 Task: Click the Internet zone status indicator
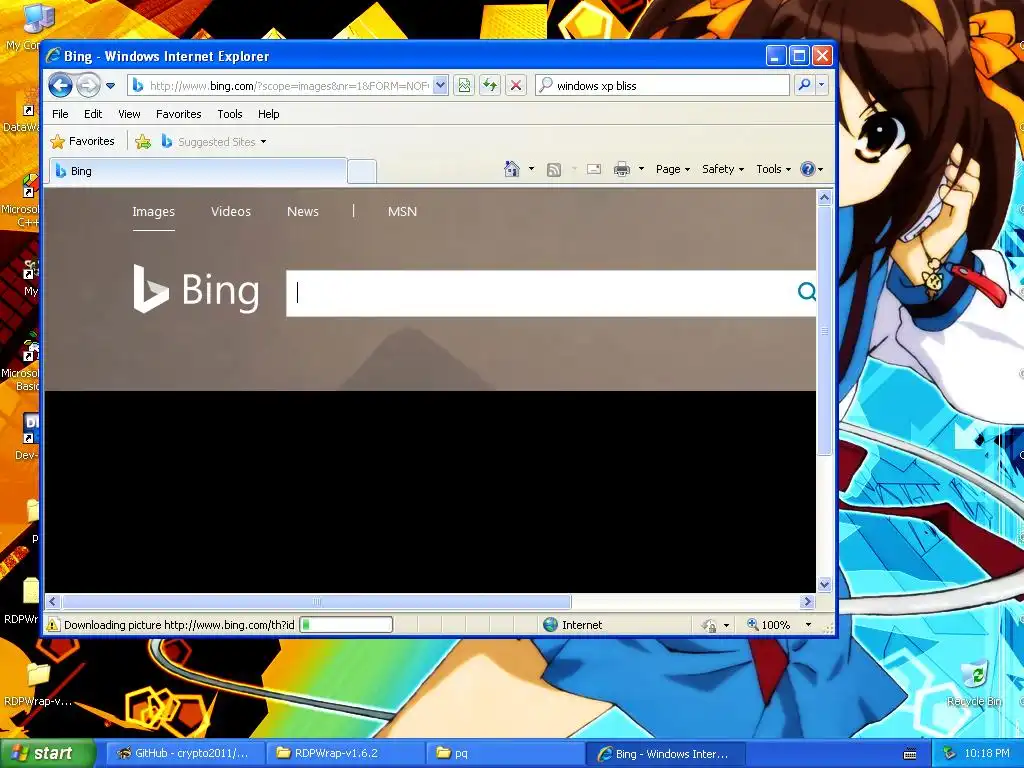pyautogui.click(x=573, y=625)
